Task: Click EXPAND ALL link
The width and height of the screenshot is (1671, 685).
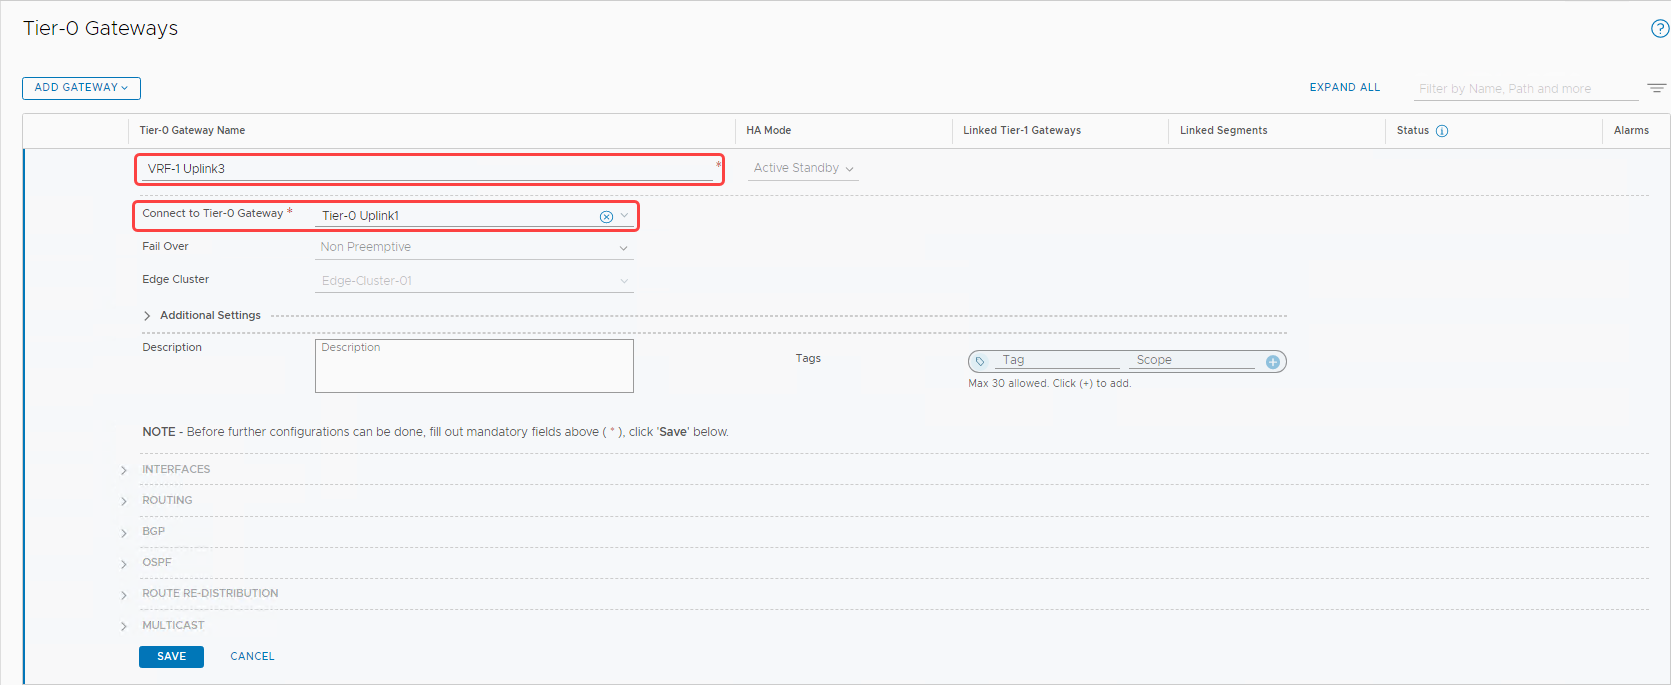Action: click(1345, 88)
